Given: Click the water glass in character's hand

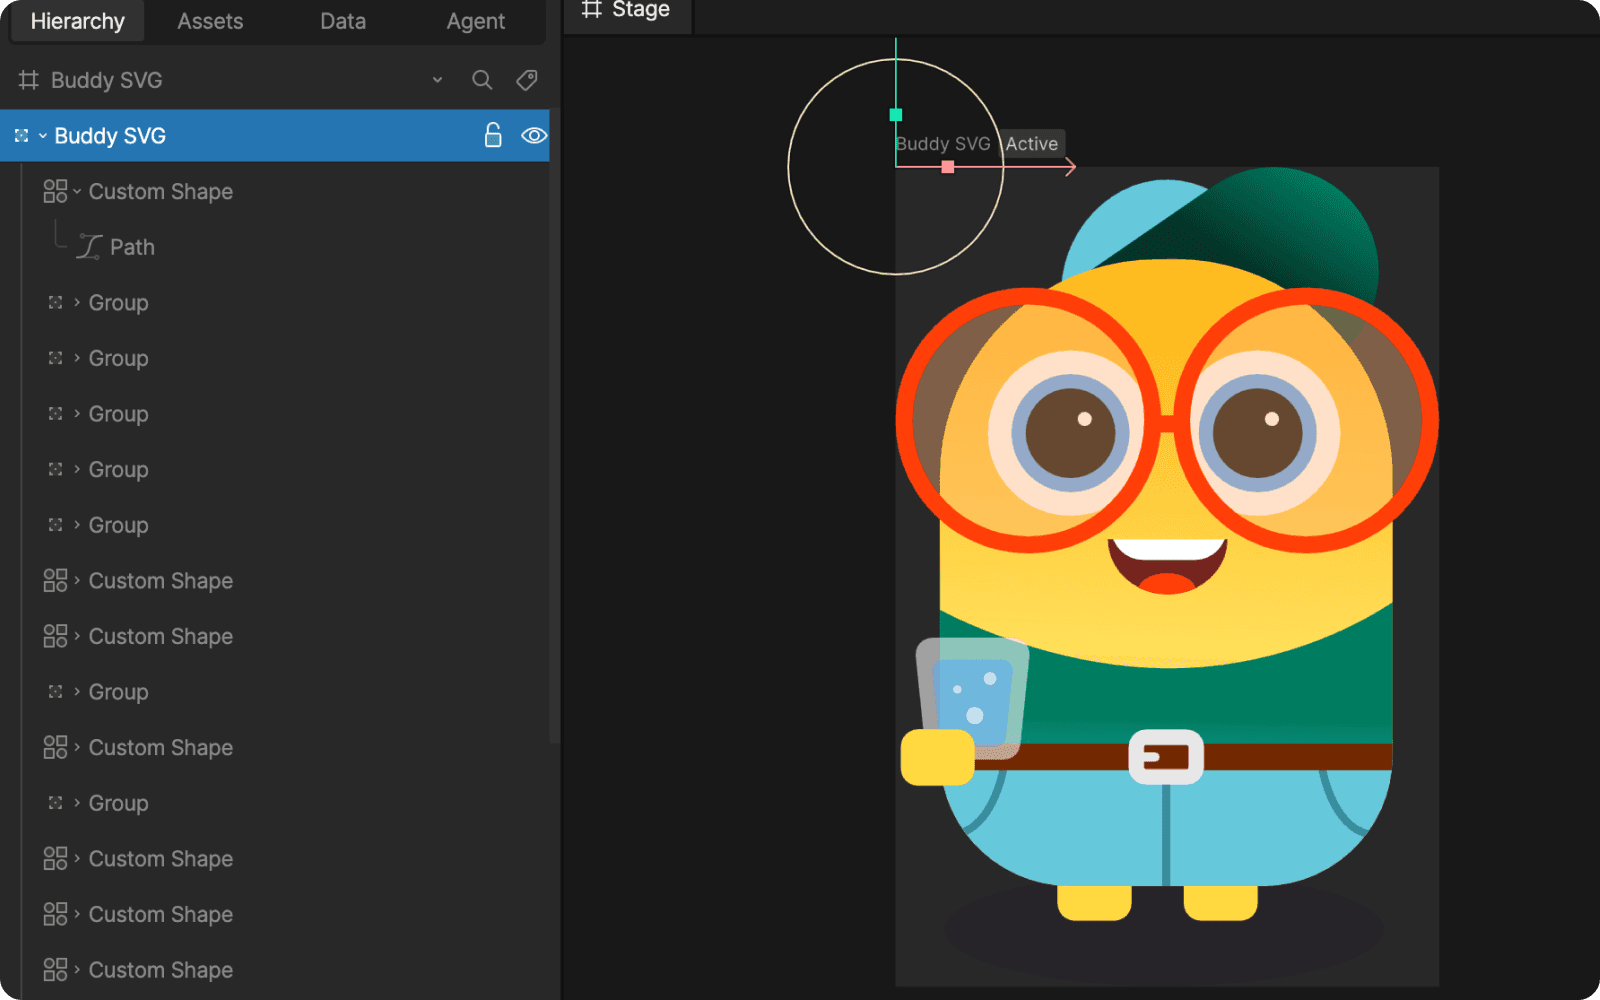Looking at the screenshot, I should pyautogui.click(x=972, y=697).
